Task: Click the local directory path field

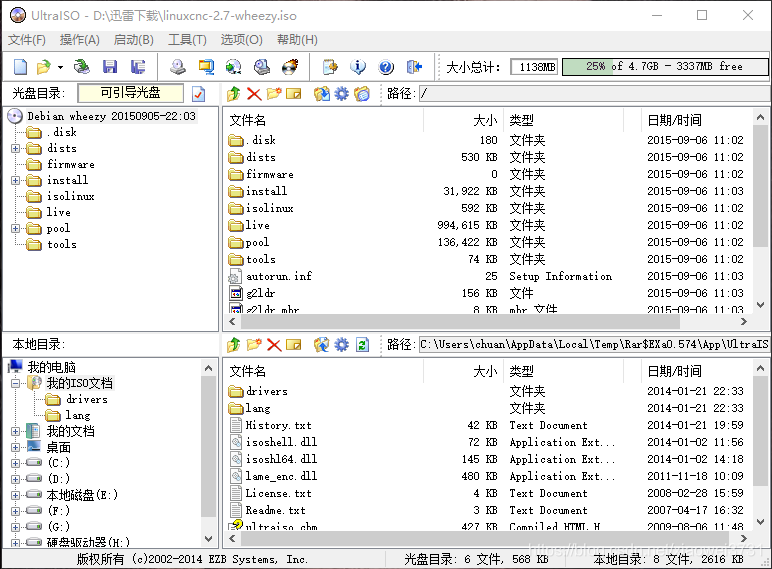Action: click(x=593, y=345)
